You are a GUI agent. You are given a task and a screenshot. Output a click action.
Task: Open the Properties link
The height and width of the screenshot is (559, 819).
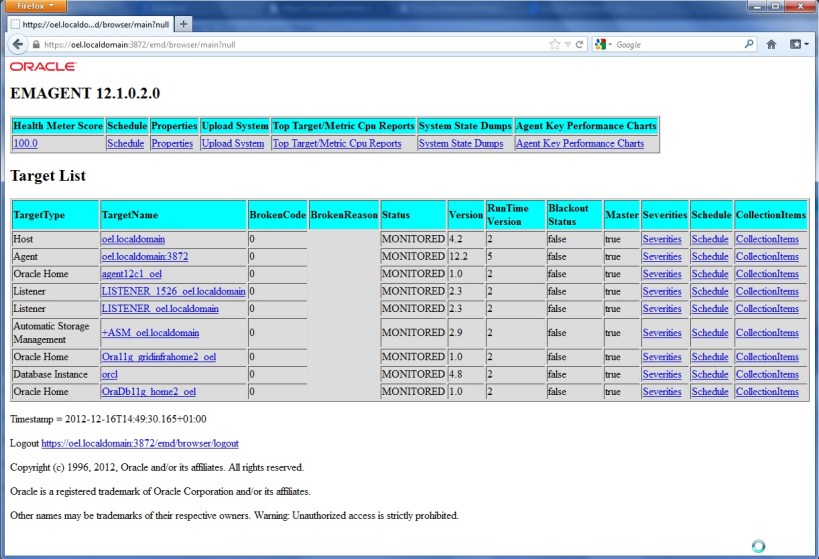click(172, 143)
